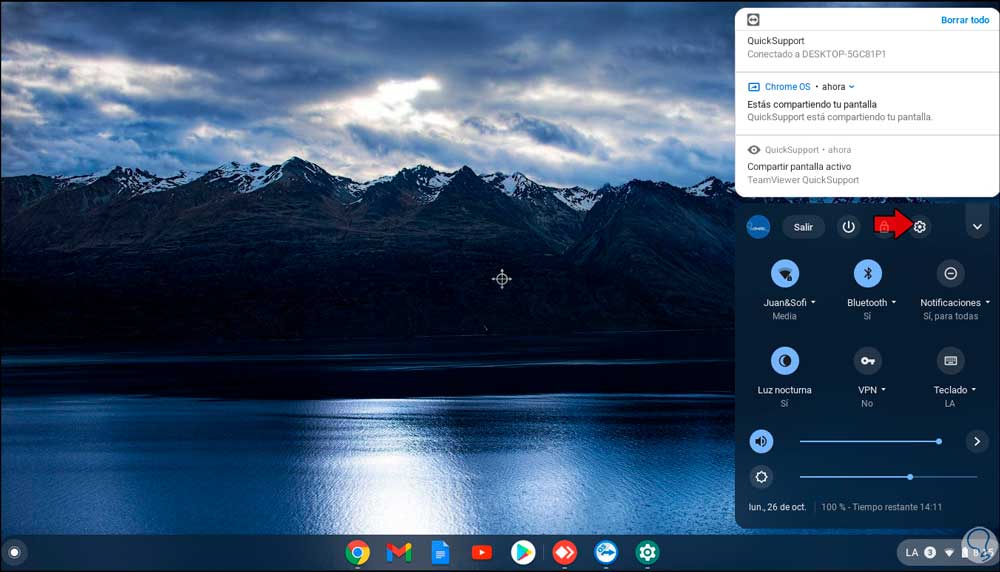Mute audio with the volume speaker icon
Image resolution: width=1000 pixels, height=572 pixels.
click(x=761, y=441)
